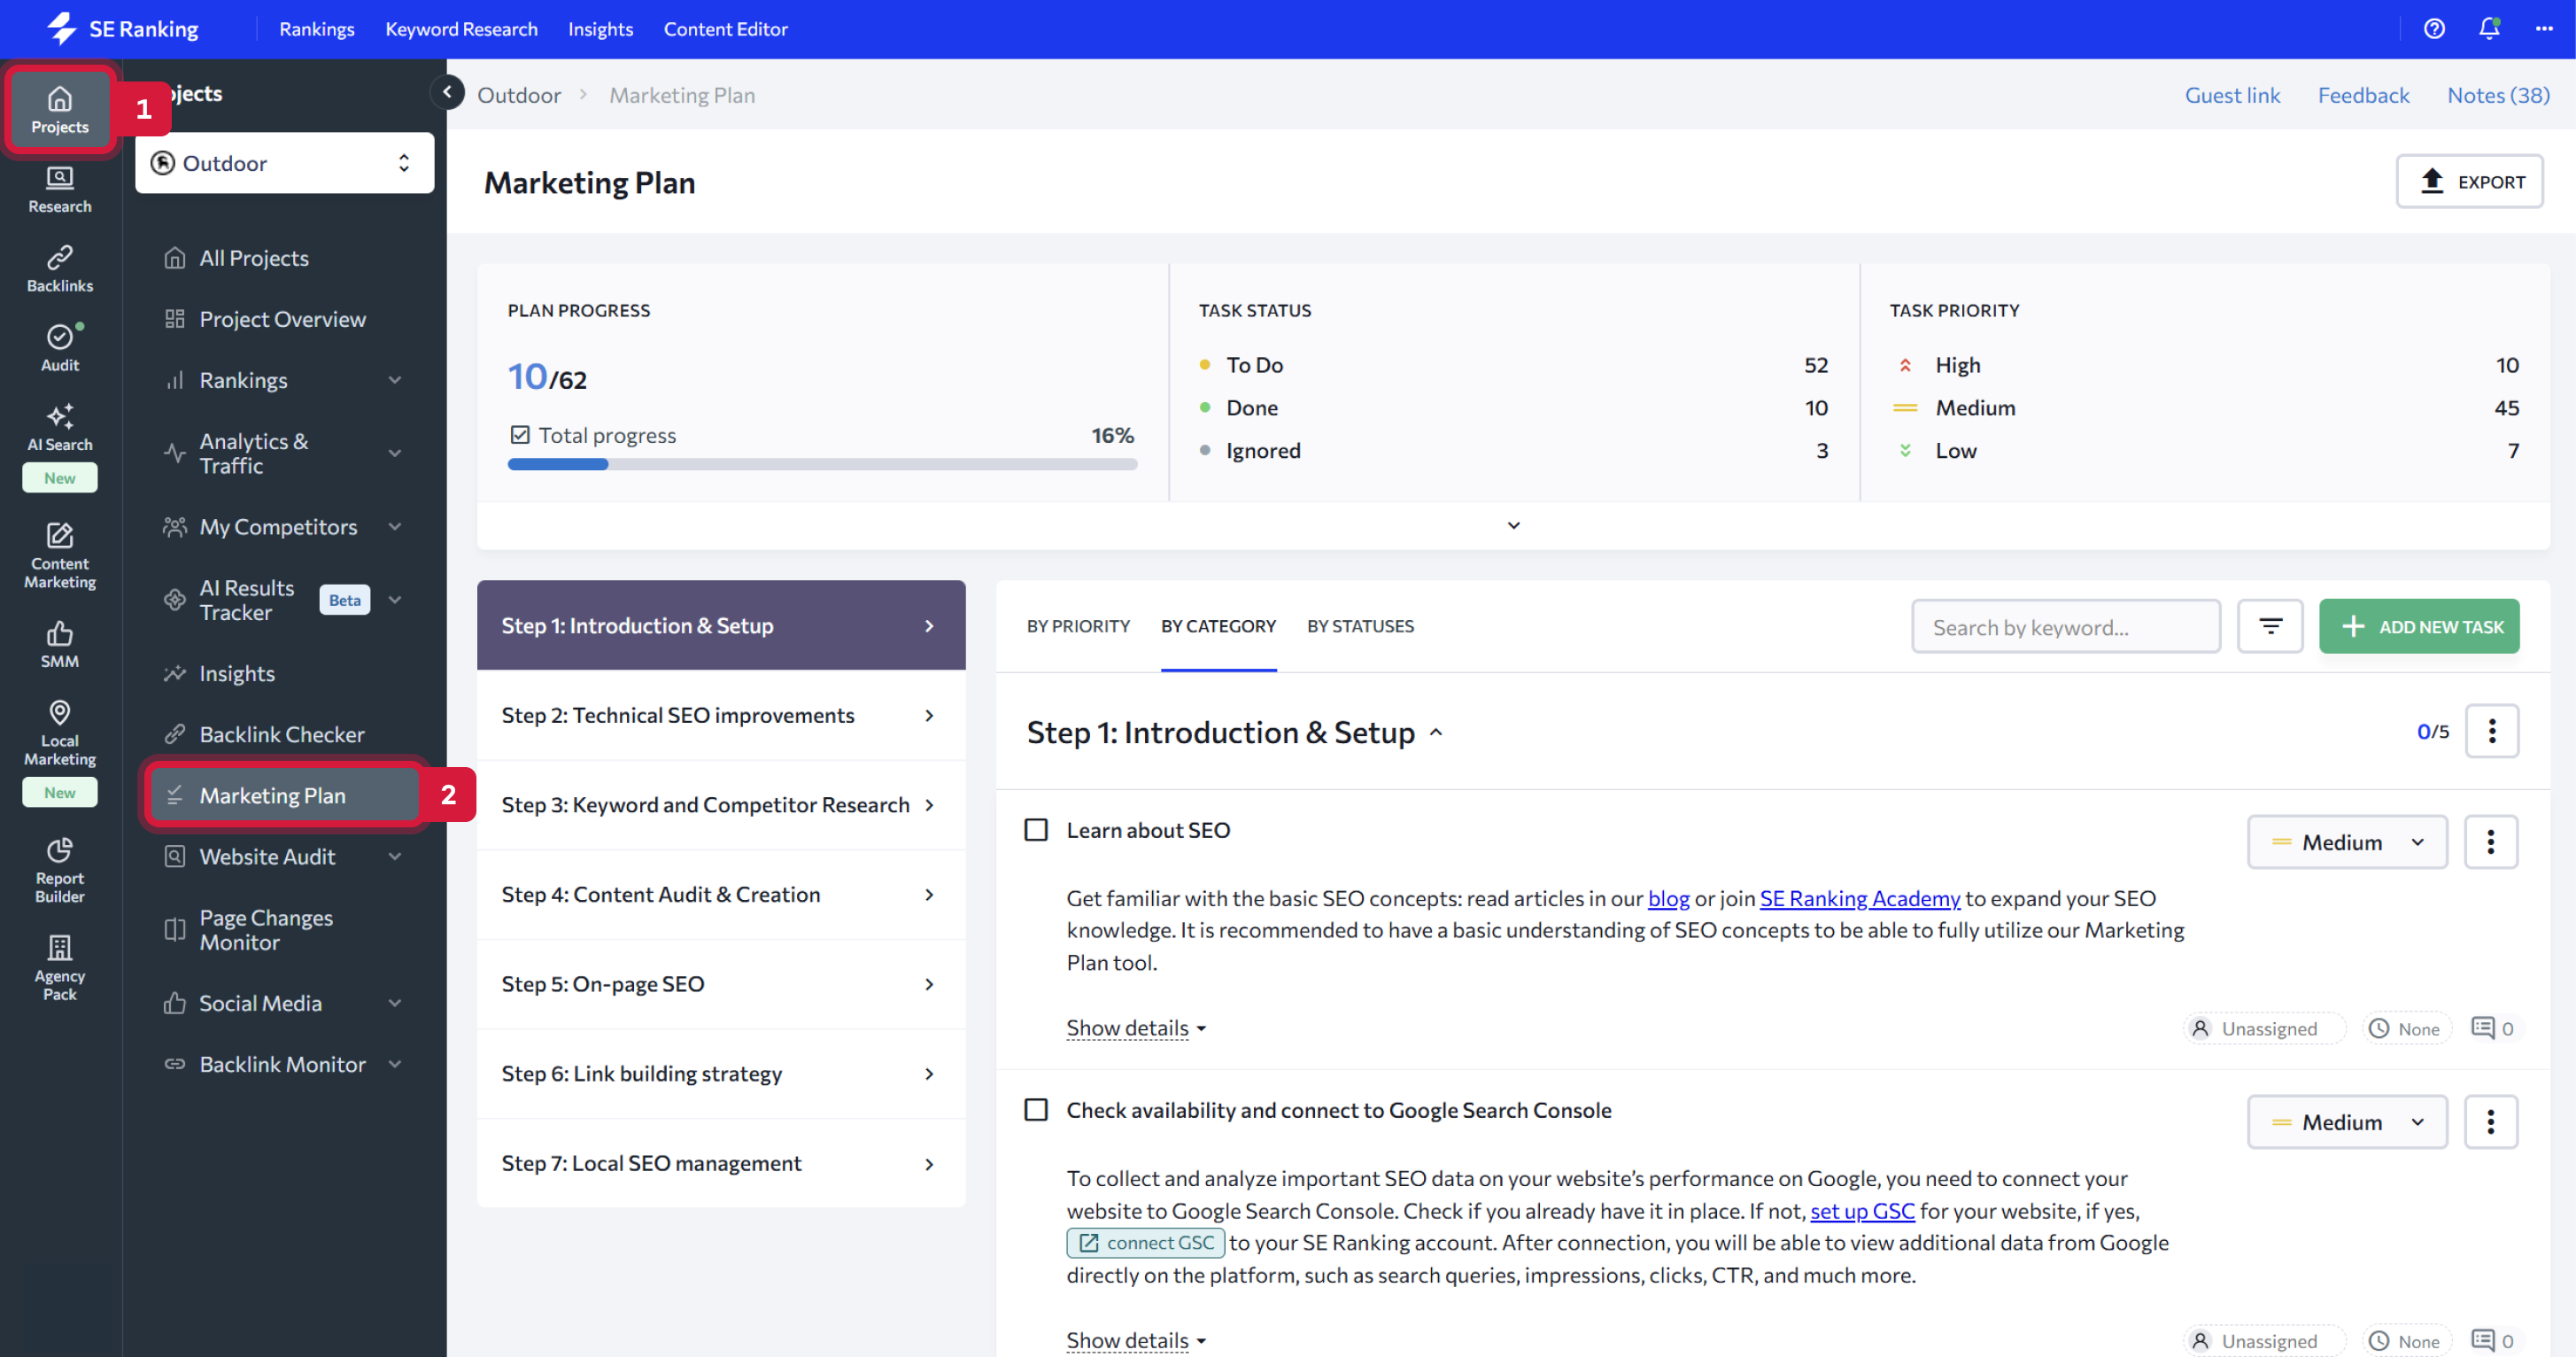Click the EXPORT button
This screenshot has height=1357, width=2576.
tap(2469, 181)
